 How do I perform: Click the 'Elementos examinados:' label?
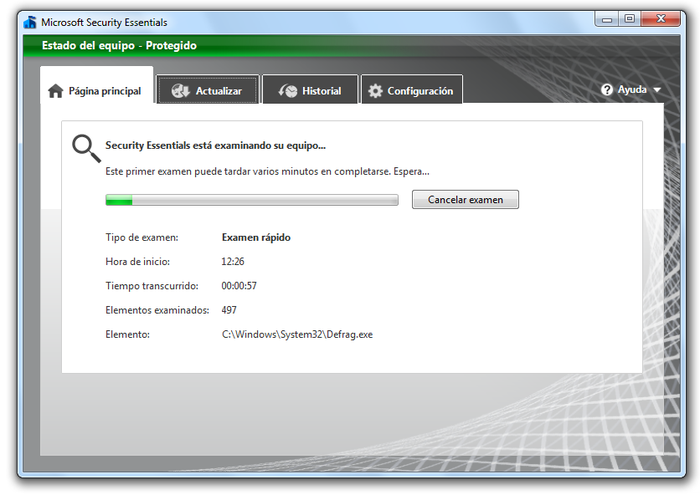point(157,310)
